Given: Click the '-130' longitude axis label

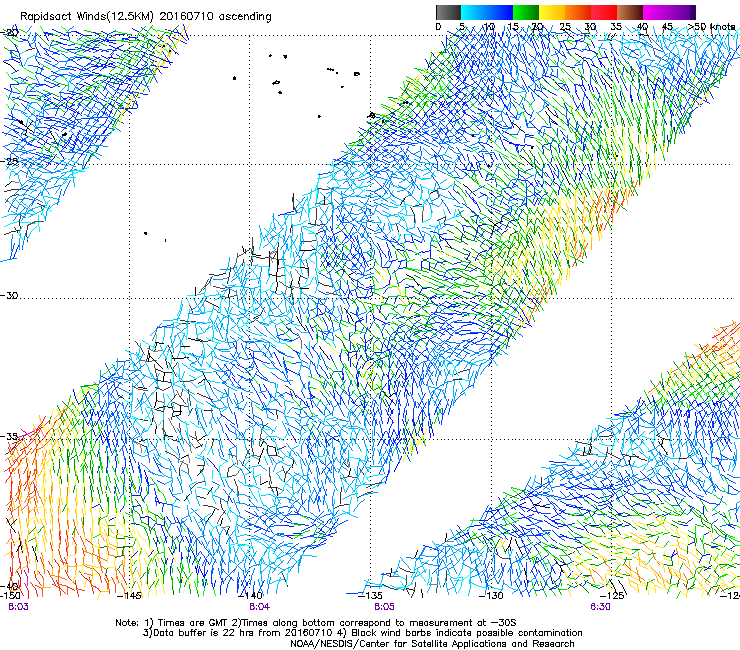Looking at the screenshot, I should (491, 595).
